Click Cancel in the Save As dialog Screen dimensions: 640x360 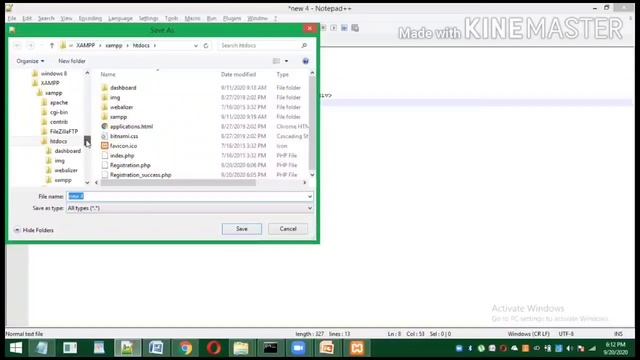pyautogui.click(x=288, y=229)
